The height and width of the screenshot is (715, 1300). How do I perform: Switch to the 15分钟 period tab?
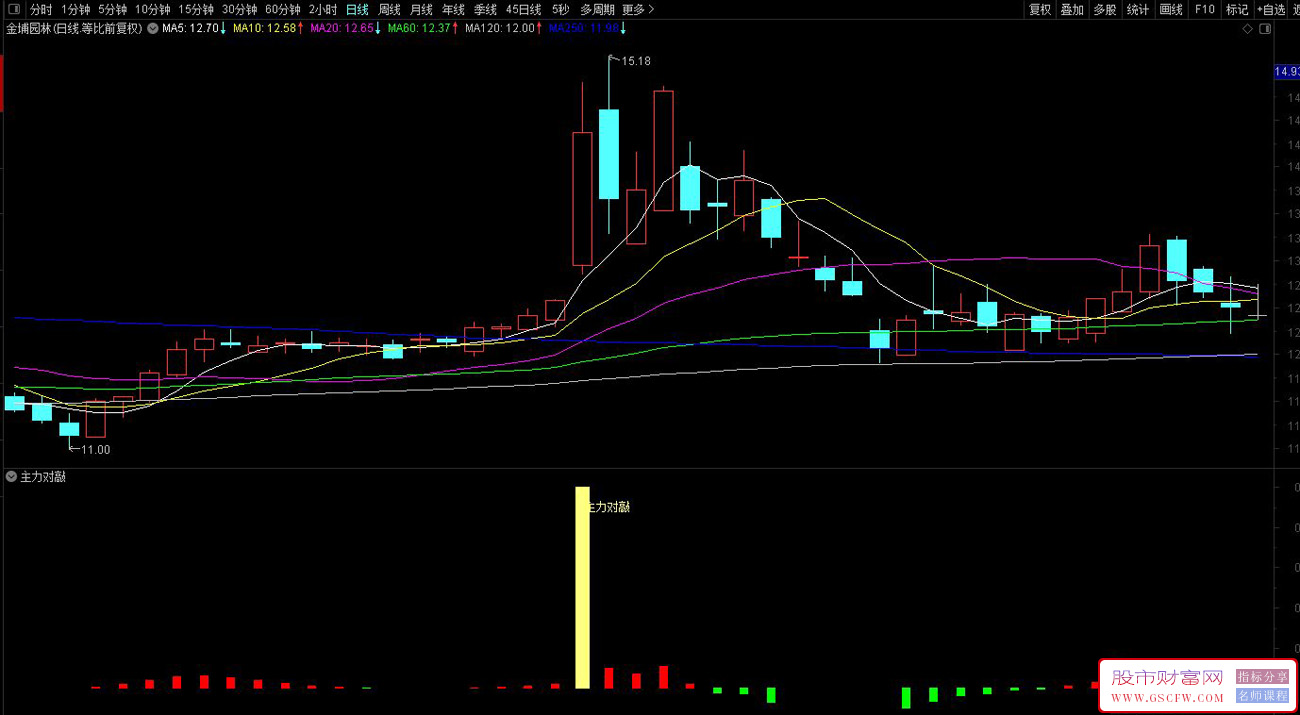(x=196, y=9)
